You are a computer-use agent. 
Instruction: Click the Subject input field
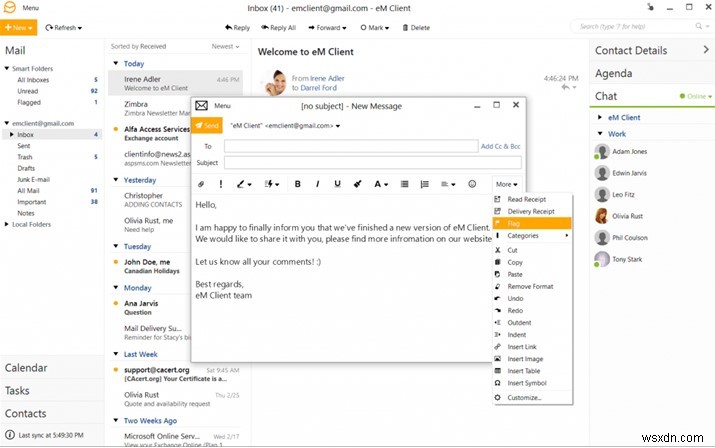[373, 162]
